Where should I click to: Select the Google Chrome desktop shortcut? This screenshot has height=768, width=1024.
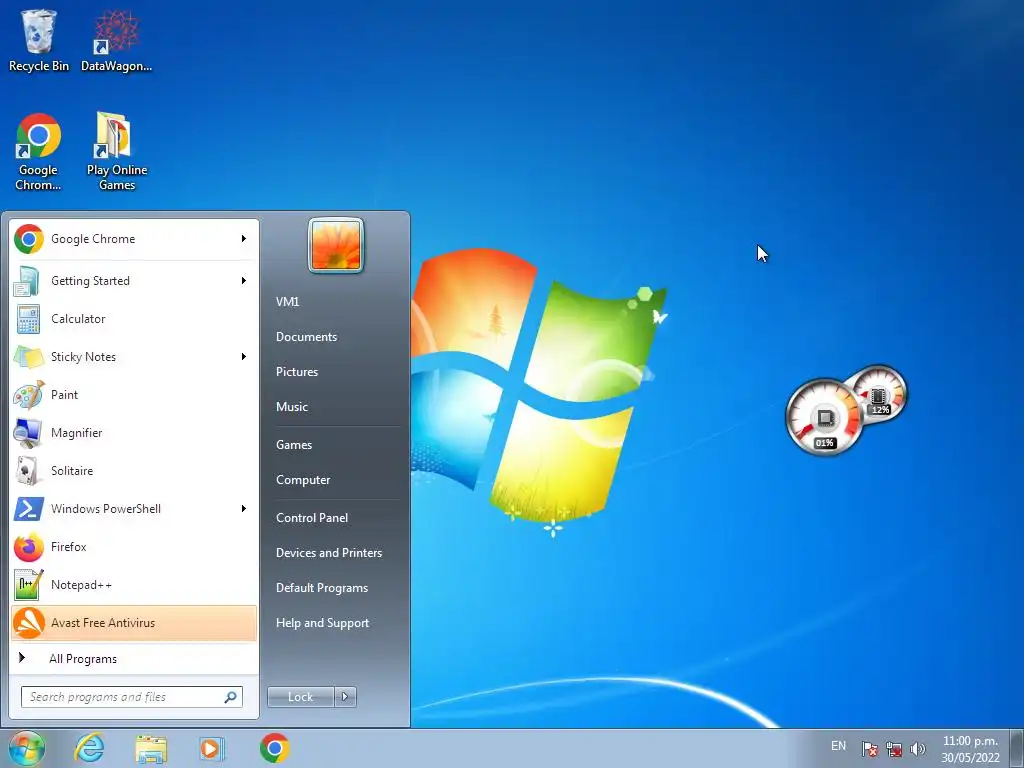[39, 152]
